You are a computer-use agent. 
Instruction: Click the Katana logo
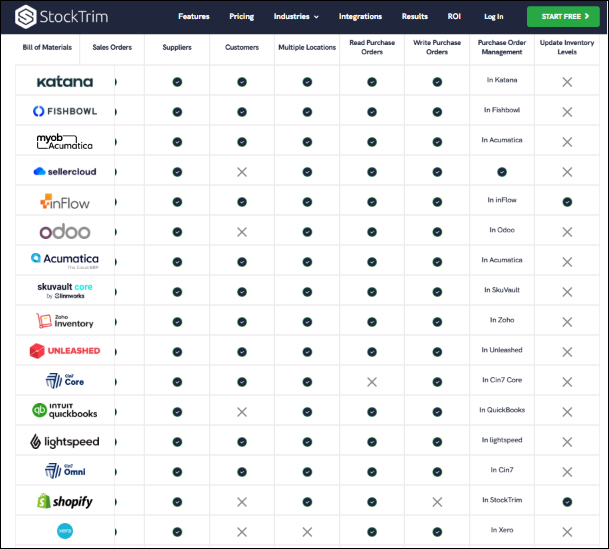65,82
